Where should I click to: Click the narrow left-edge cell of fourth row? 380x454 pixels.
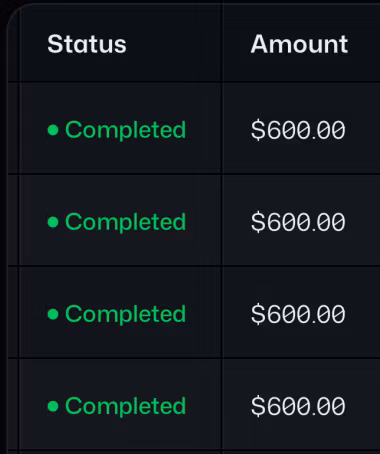pyautogui.click(x=13, y=405)
